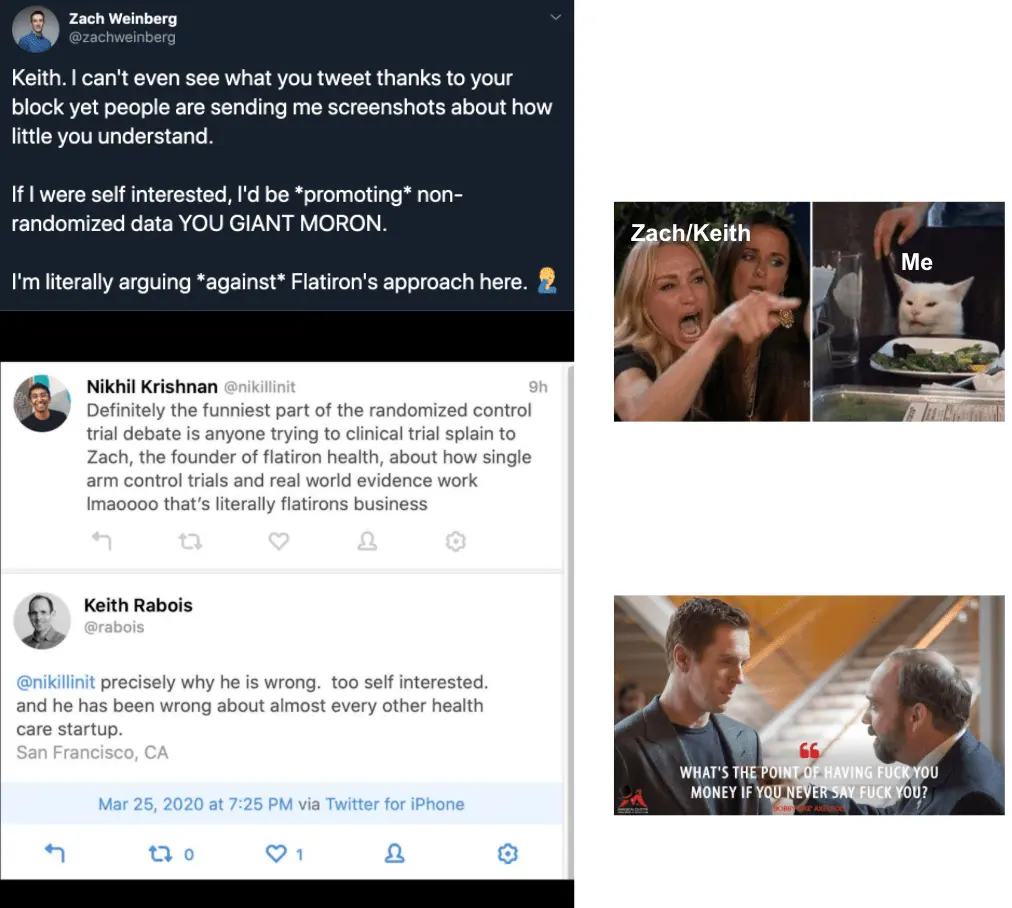Screen dimensions: 1012x908
Task: Click the user icon under Nikhil's tweet
Action: pyautogui.click(x=367, y=541)
